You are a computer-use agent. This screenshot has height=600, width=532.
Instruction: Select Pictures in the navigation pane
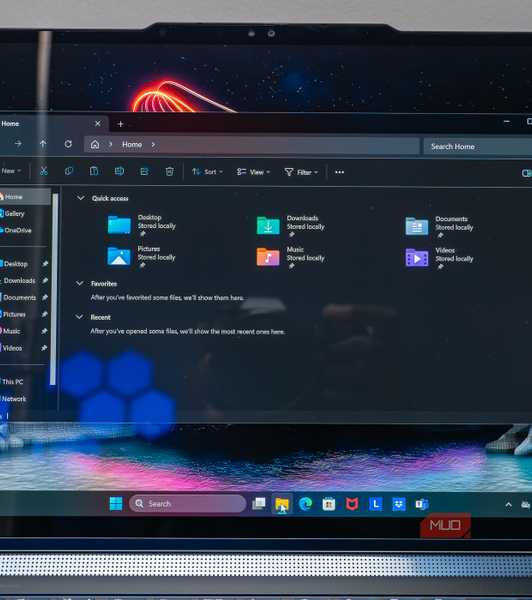tap(15, 314)
